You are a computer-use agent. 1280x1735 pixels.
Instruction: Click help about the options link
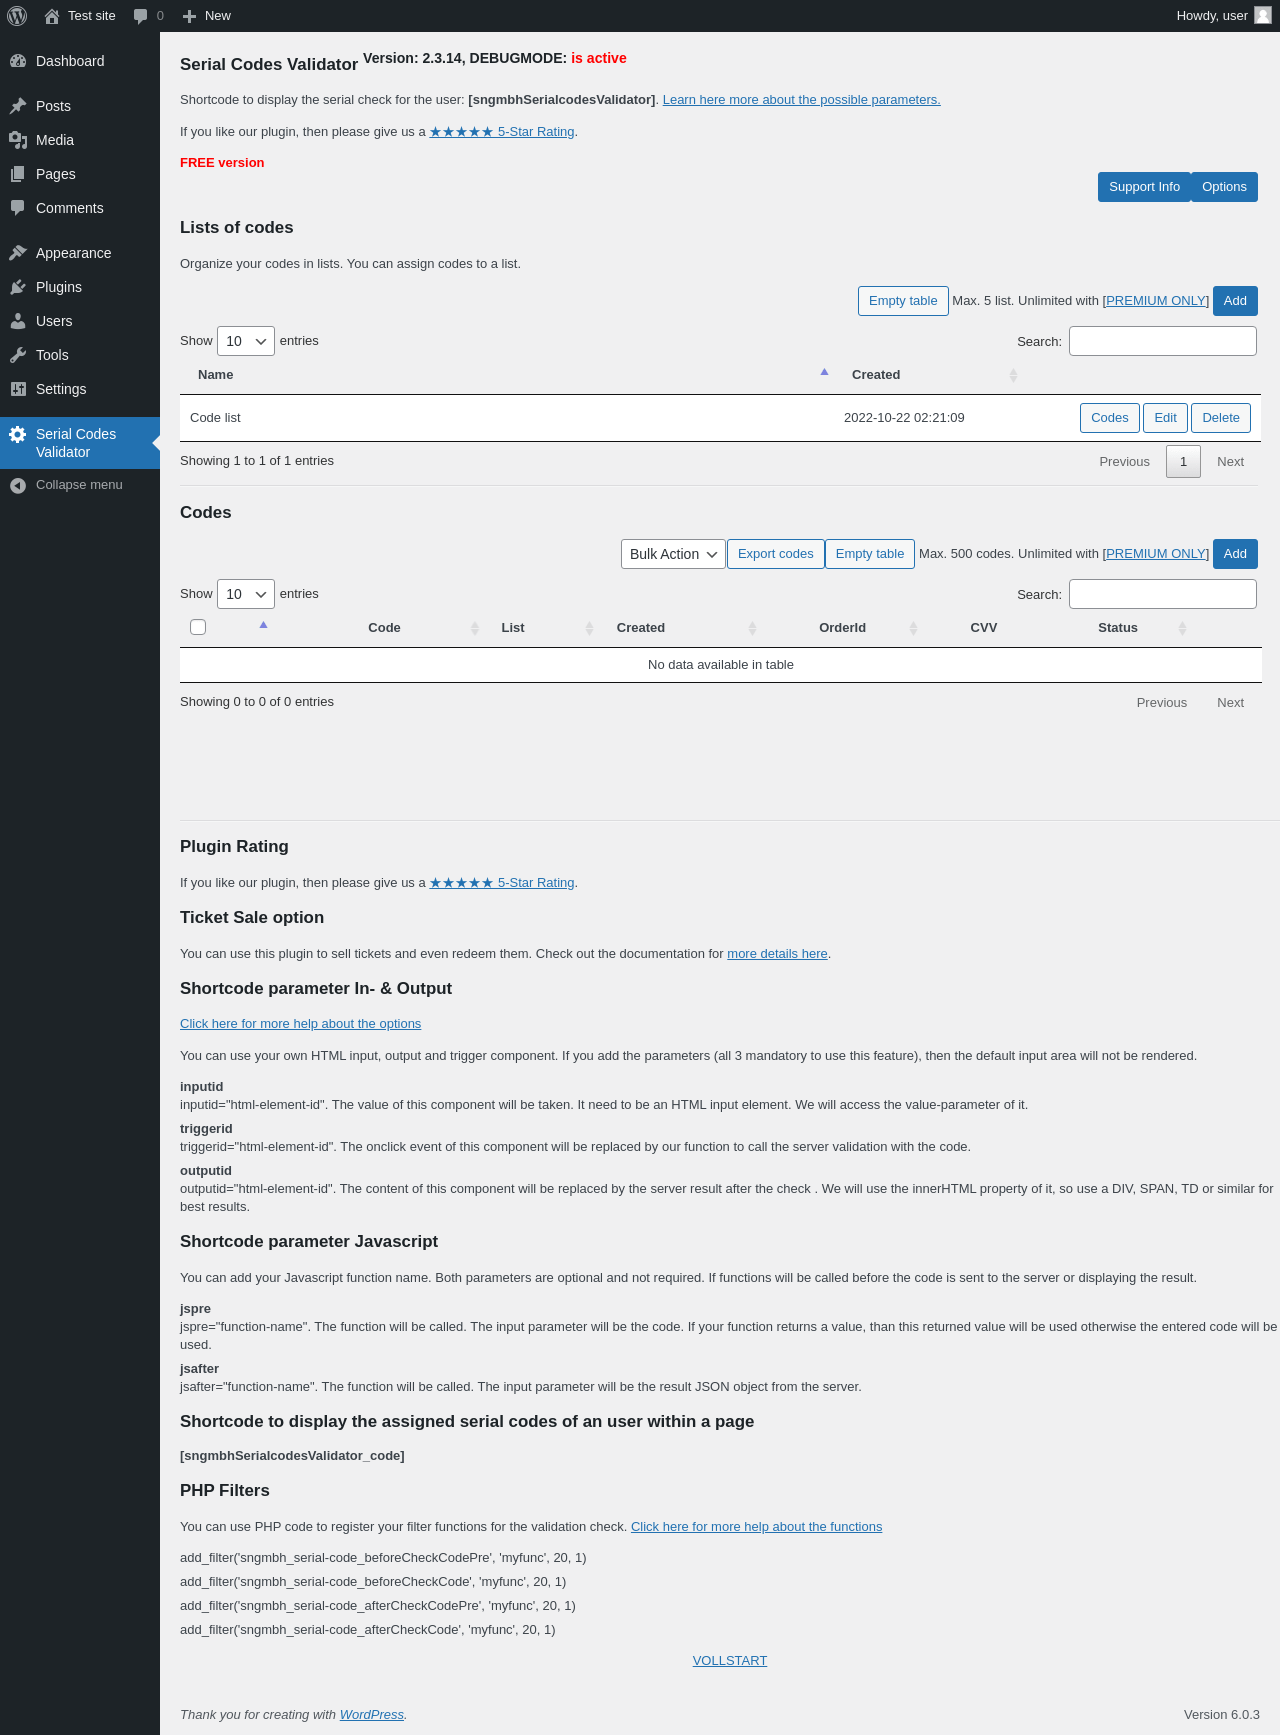300,1024
